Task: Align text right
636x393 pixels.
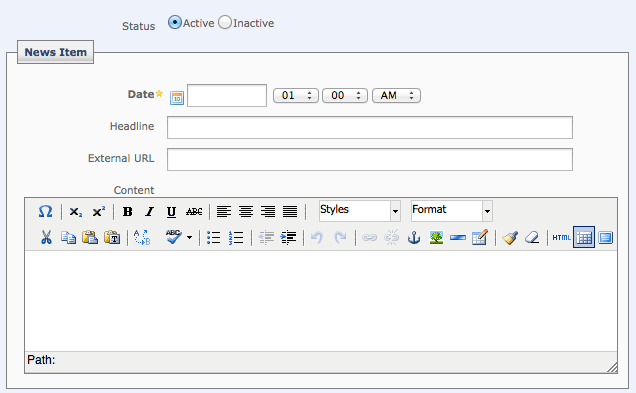Action: pyautogui.click(x=268, y=211)
